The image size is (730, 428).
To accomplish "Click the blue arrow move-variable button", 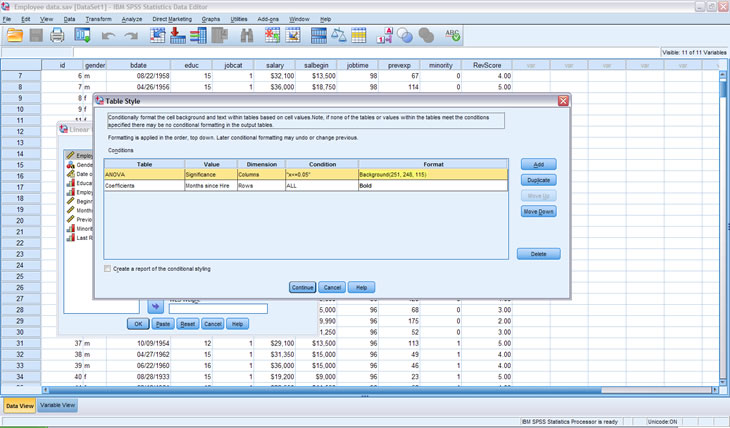I will pos(156,308).
